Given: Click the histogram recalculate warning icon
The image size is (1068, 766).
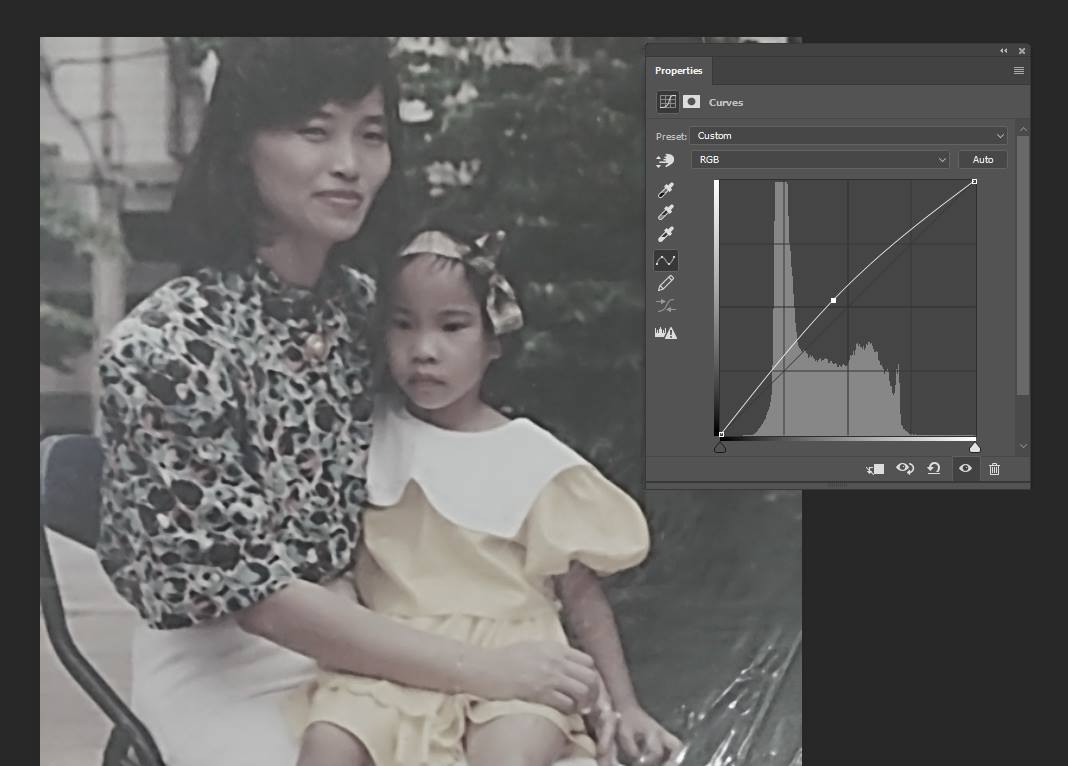Looking at the screenshot, I should 665,333.
